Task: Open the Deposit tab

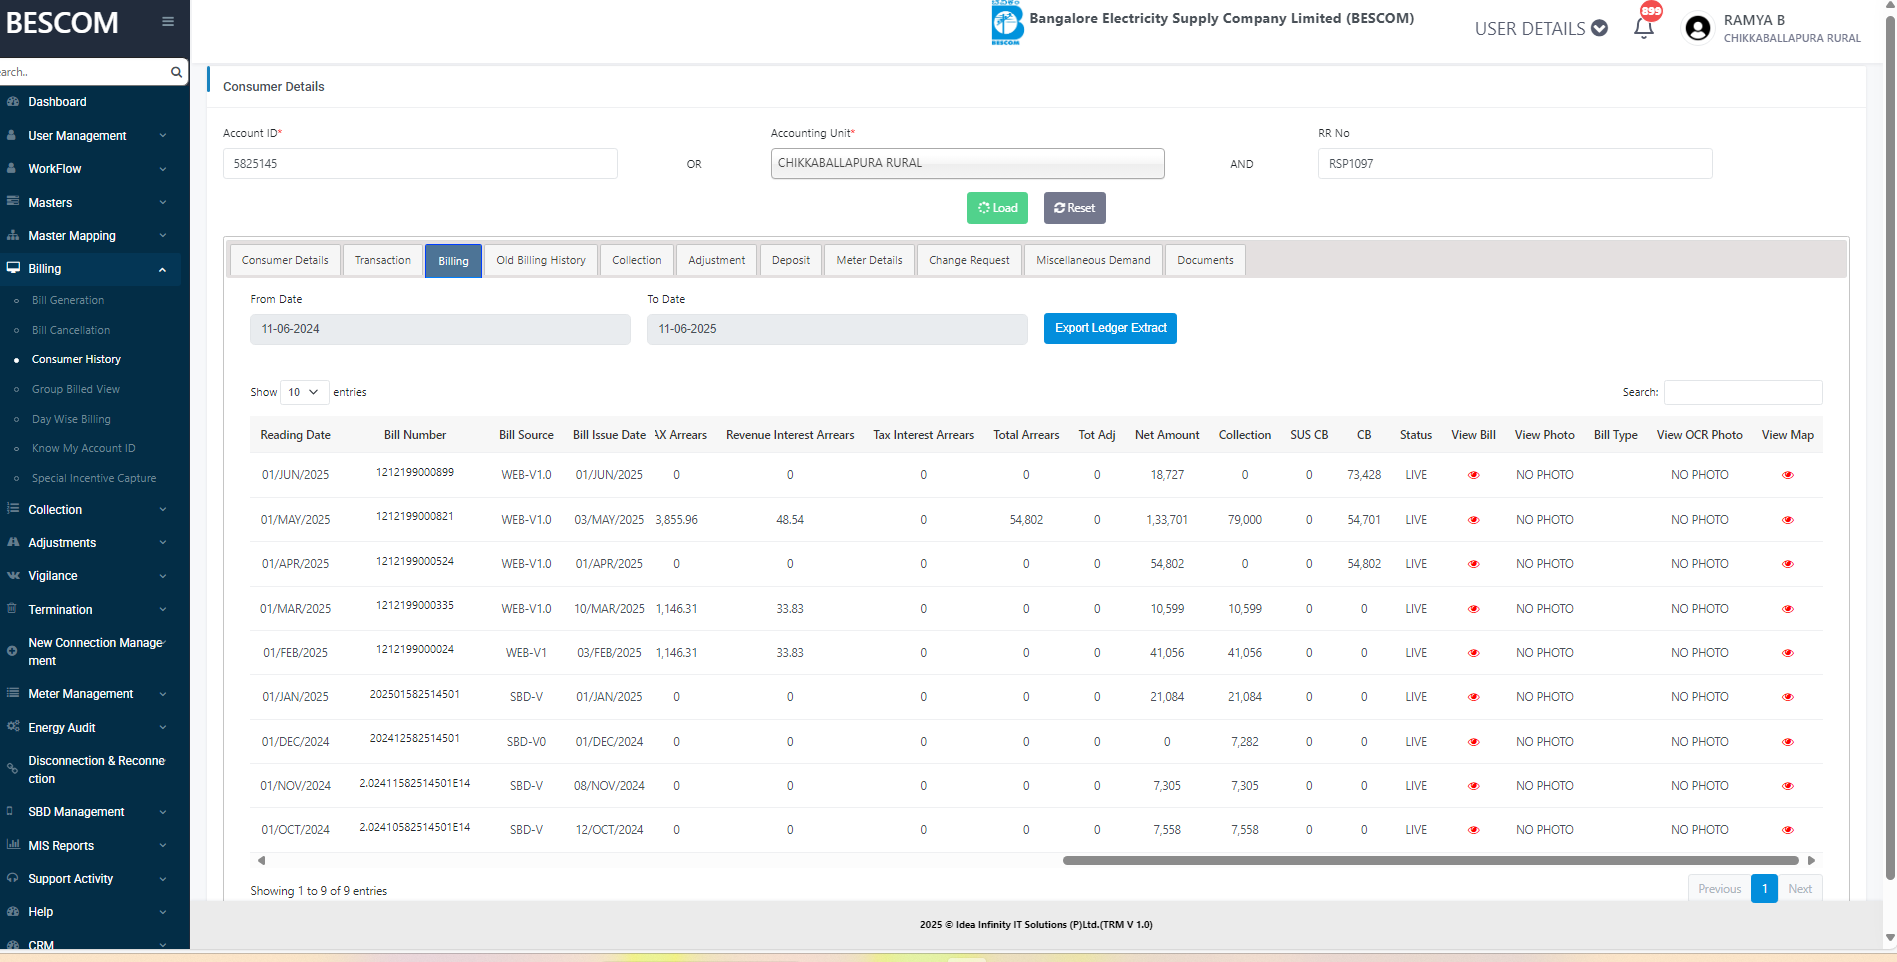Action: pos(791,260)
